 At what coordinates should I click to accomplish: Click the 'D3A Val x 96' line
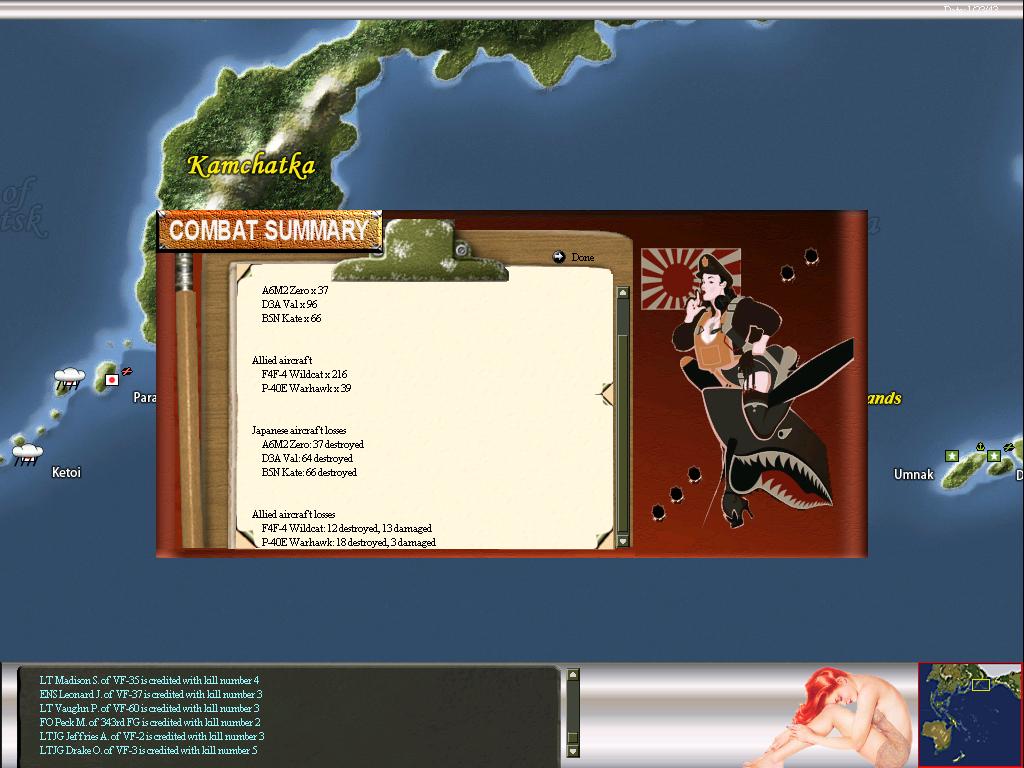(x=289, y=304)
